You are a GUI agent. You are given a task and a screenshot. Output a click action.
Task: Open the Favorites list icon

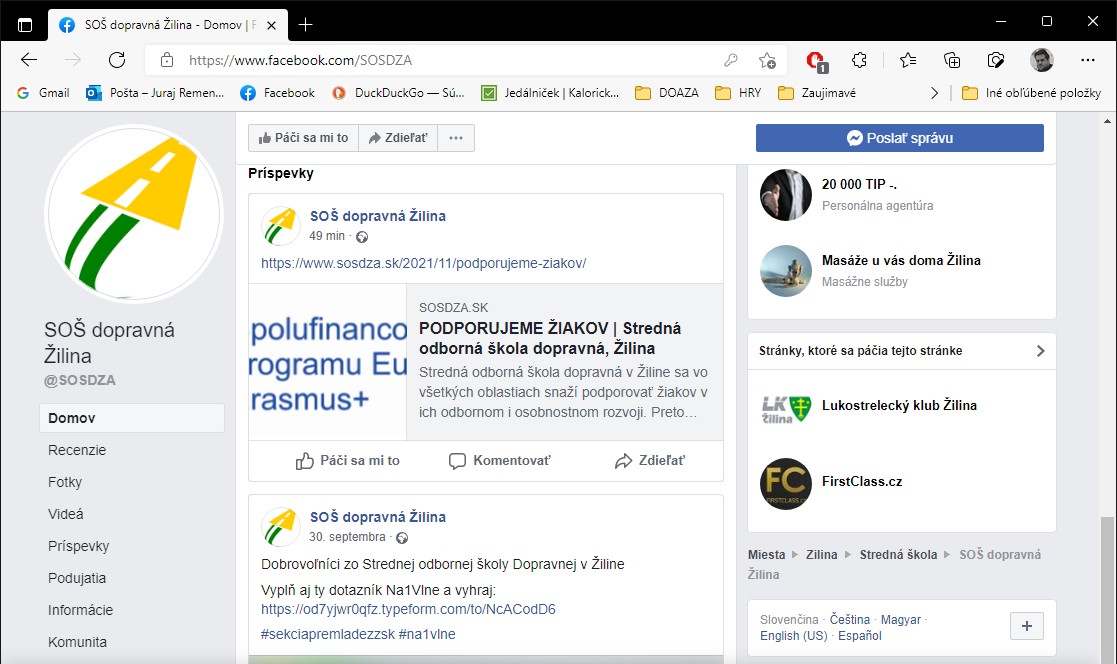tap(908, 60)
